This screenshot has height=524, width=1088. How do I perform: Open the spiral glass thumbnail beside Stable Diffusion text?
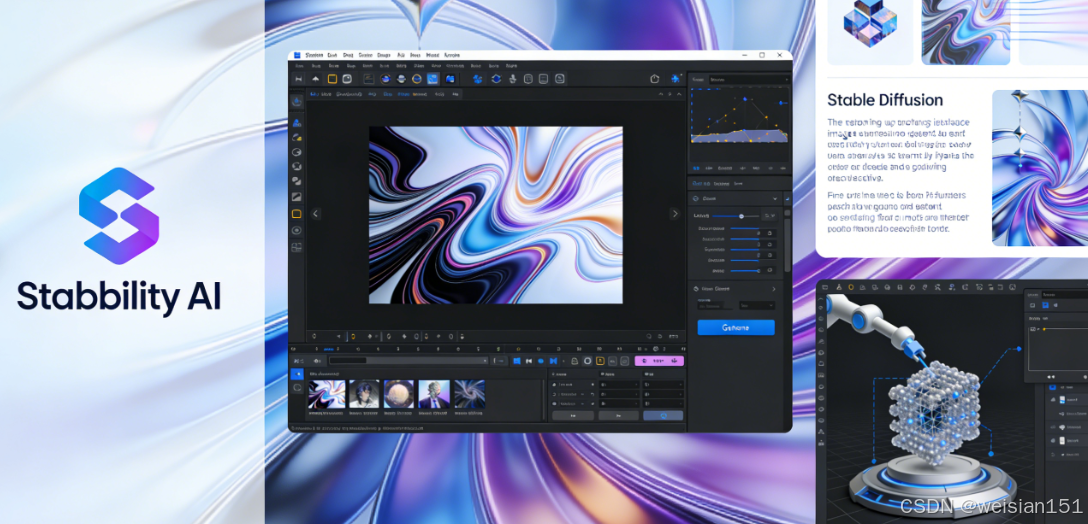point(1040,168)
